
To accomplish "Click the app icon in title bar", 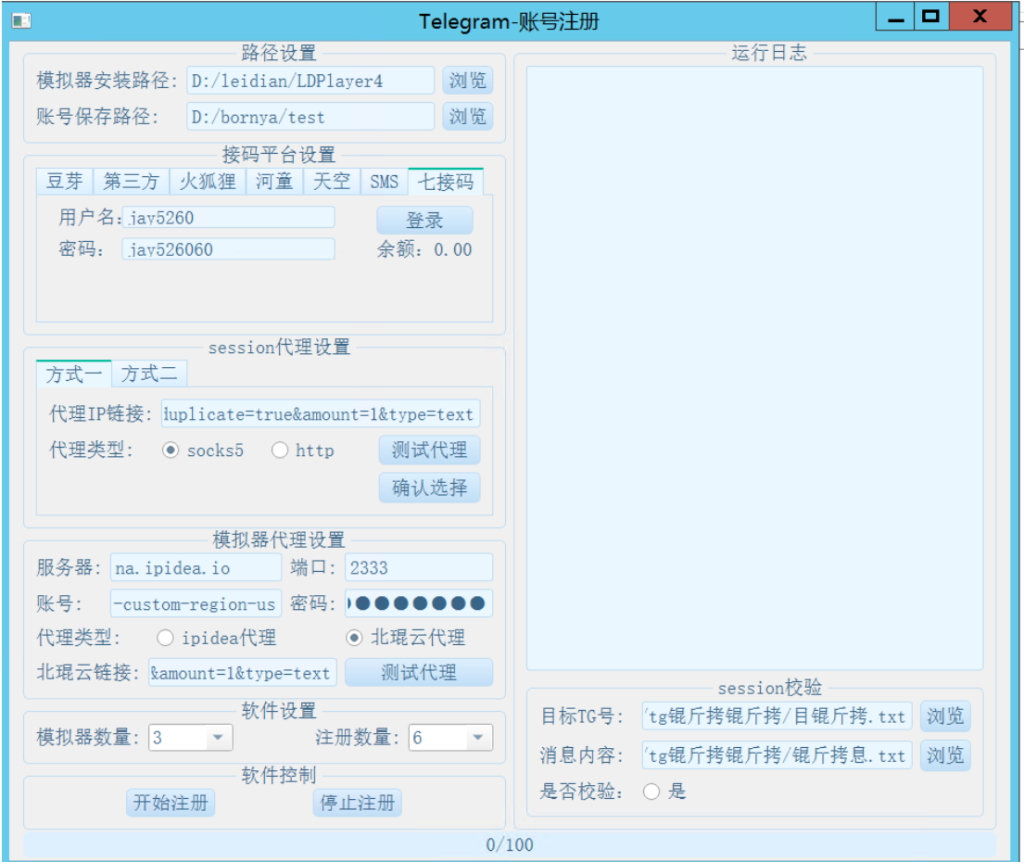I will pos(21,21).
